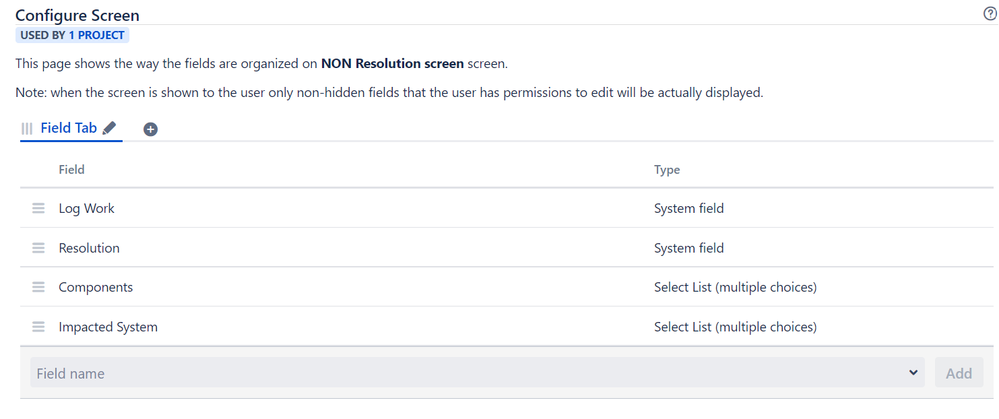Image resolution: width=999 pixels, height=419 pixels.
Task: Expand the Field name dropdown arrow
Action: coord(914,373)
